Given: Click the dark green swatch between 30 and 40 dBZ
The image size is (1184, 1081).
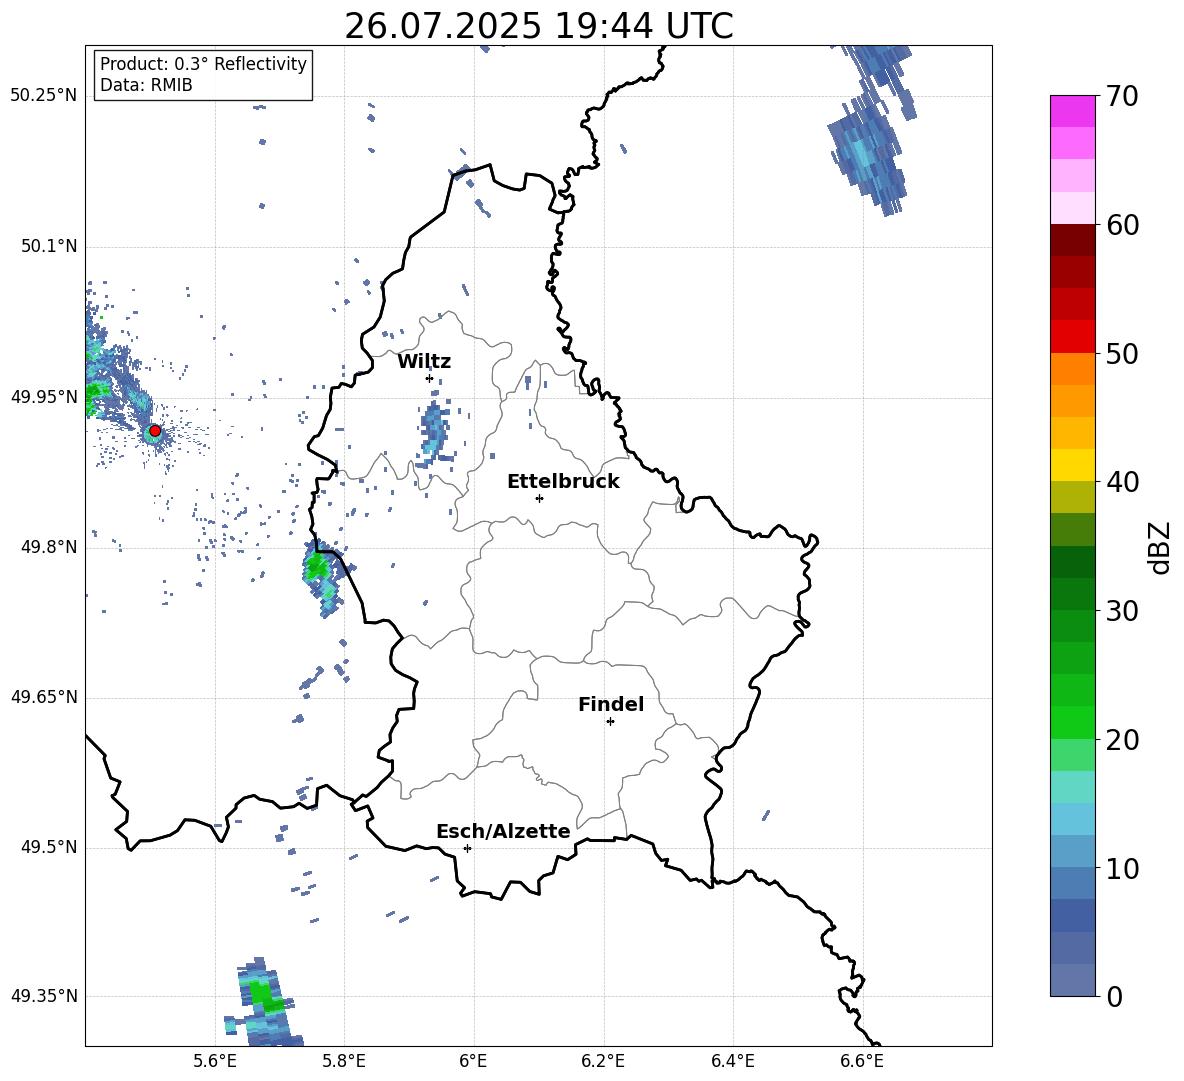Looking at the screenshot, I should pos(1072,562).
